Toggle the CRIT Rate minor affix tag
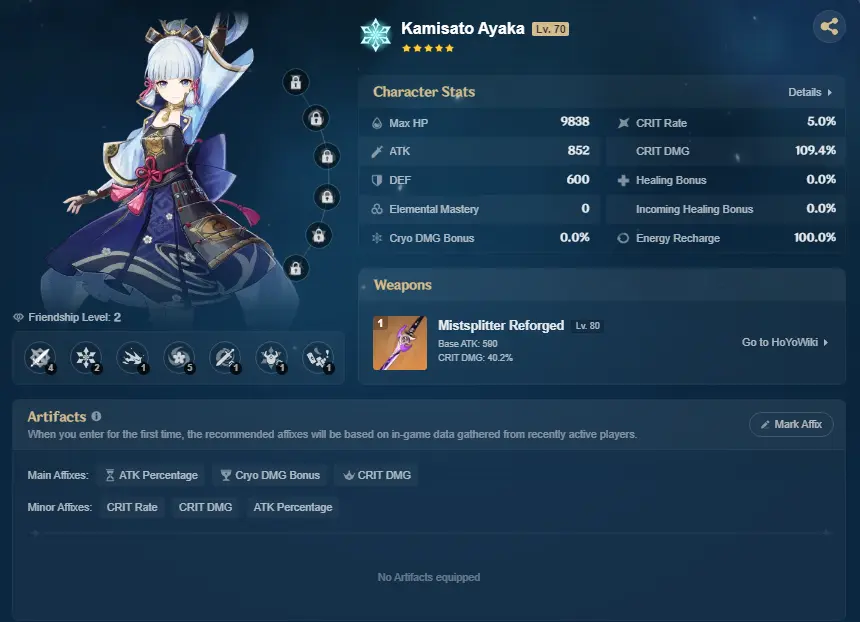 (x=132, y=507)
